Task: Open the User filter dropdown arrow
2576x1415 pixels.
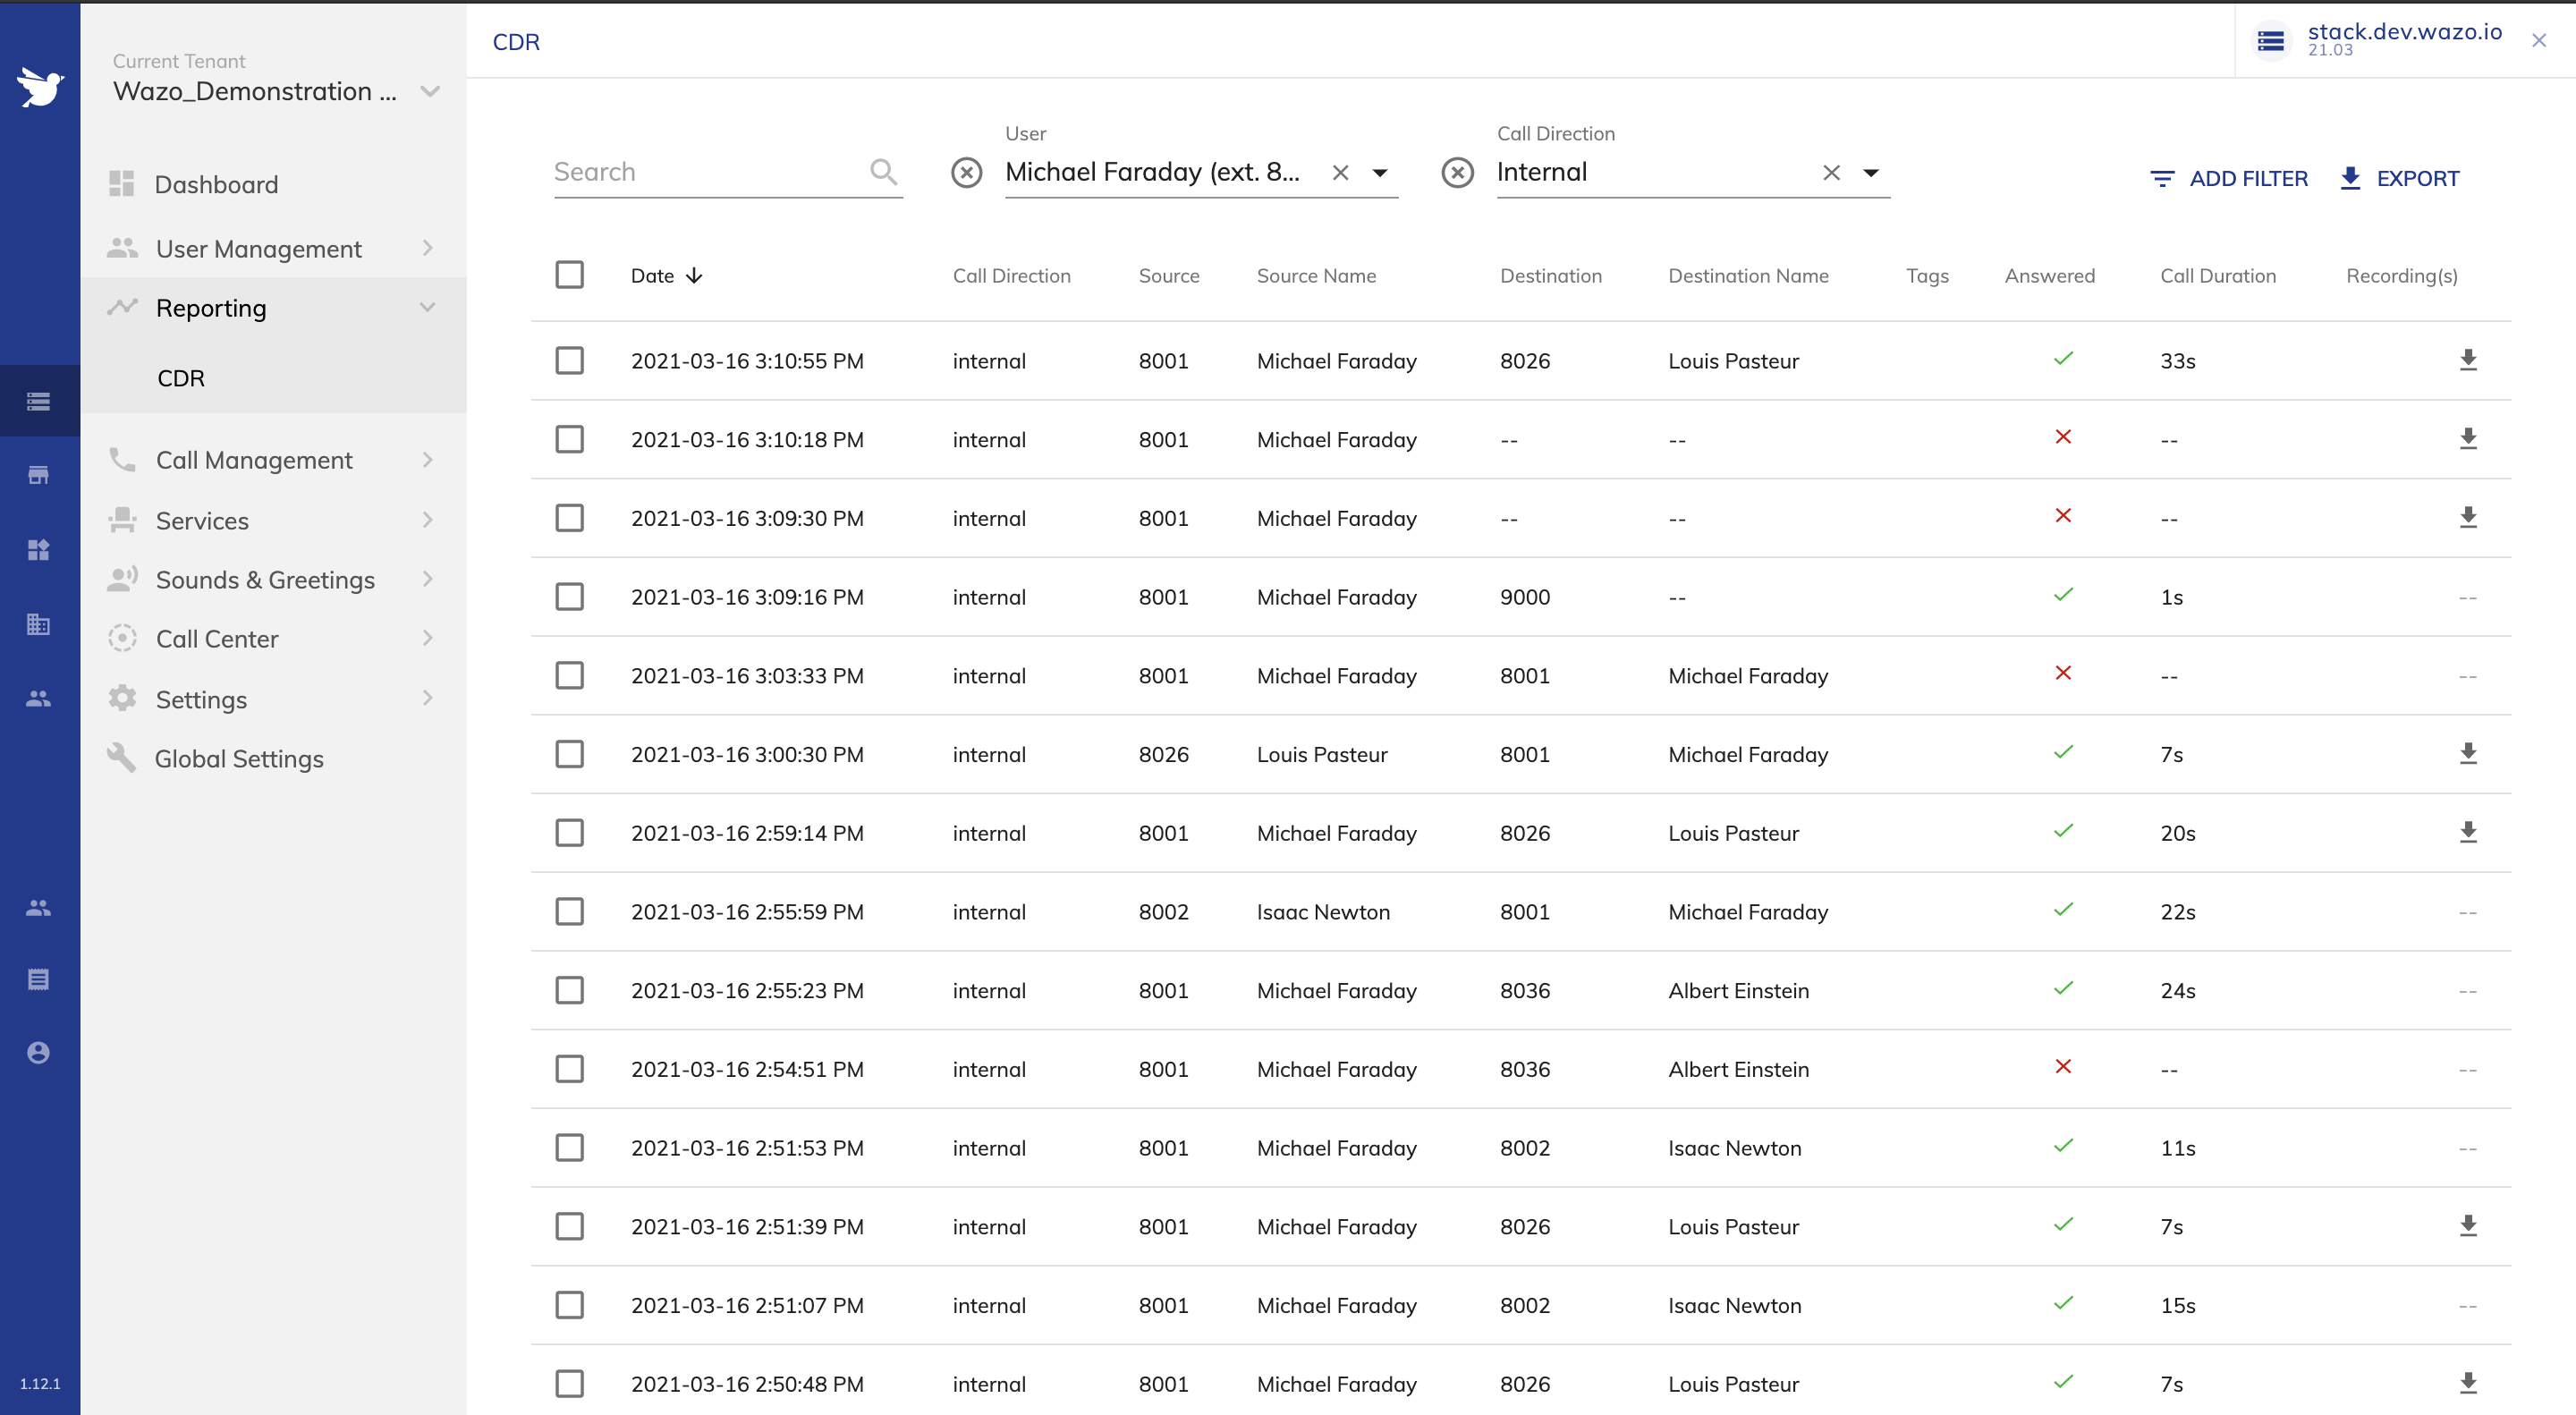Action: click(1380, 173)
